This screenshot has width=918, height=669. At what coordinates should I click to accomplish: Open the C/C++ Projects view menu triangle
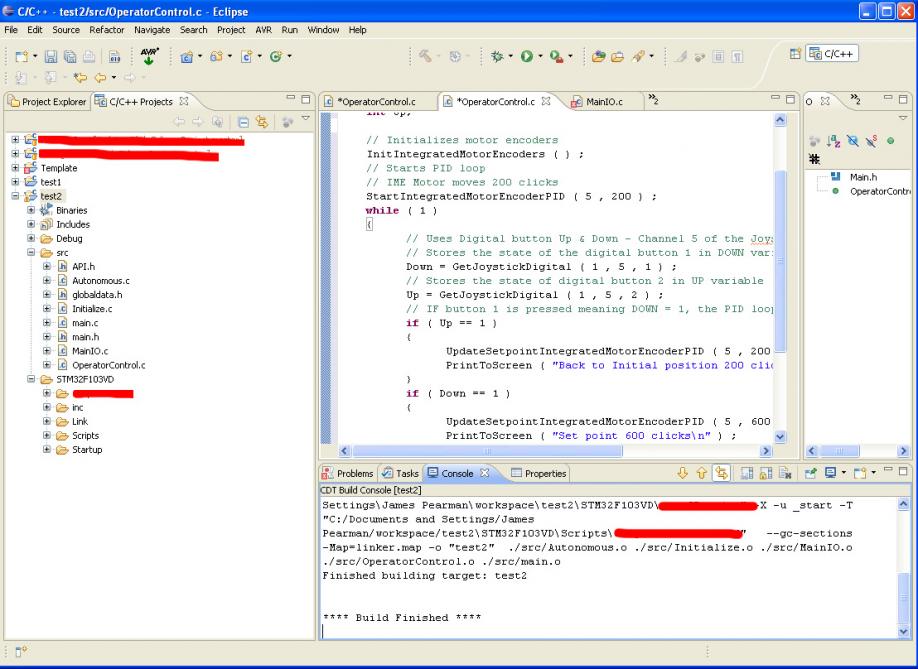(306, 119)
